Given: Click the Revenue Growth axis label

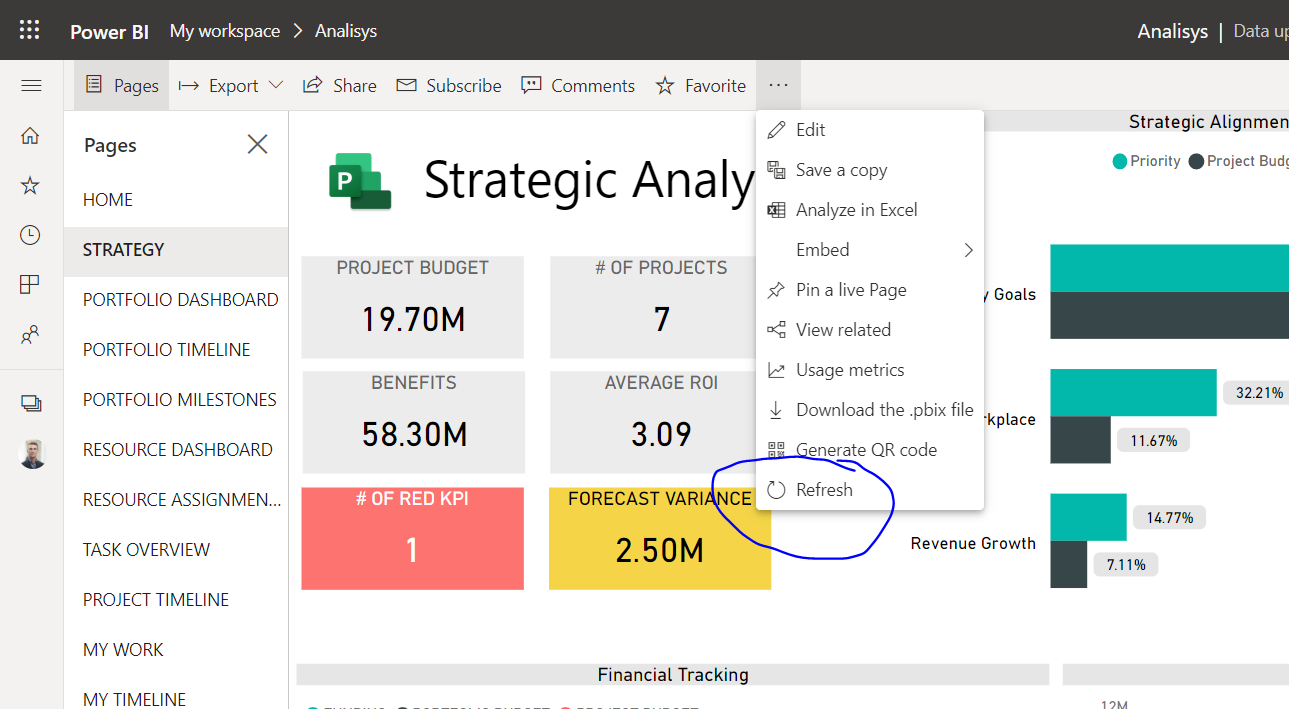Looking at the screenshot, I should click(973, 543).
